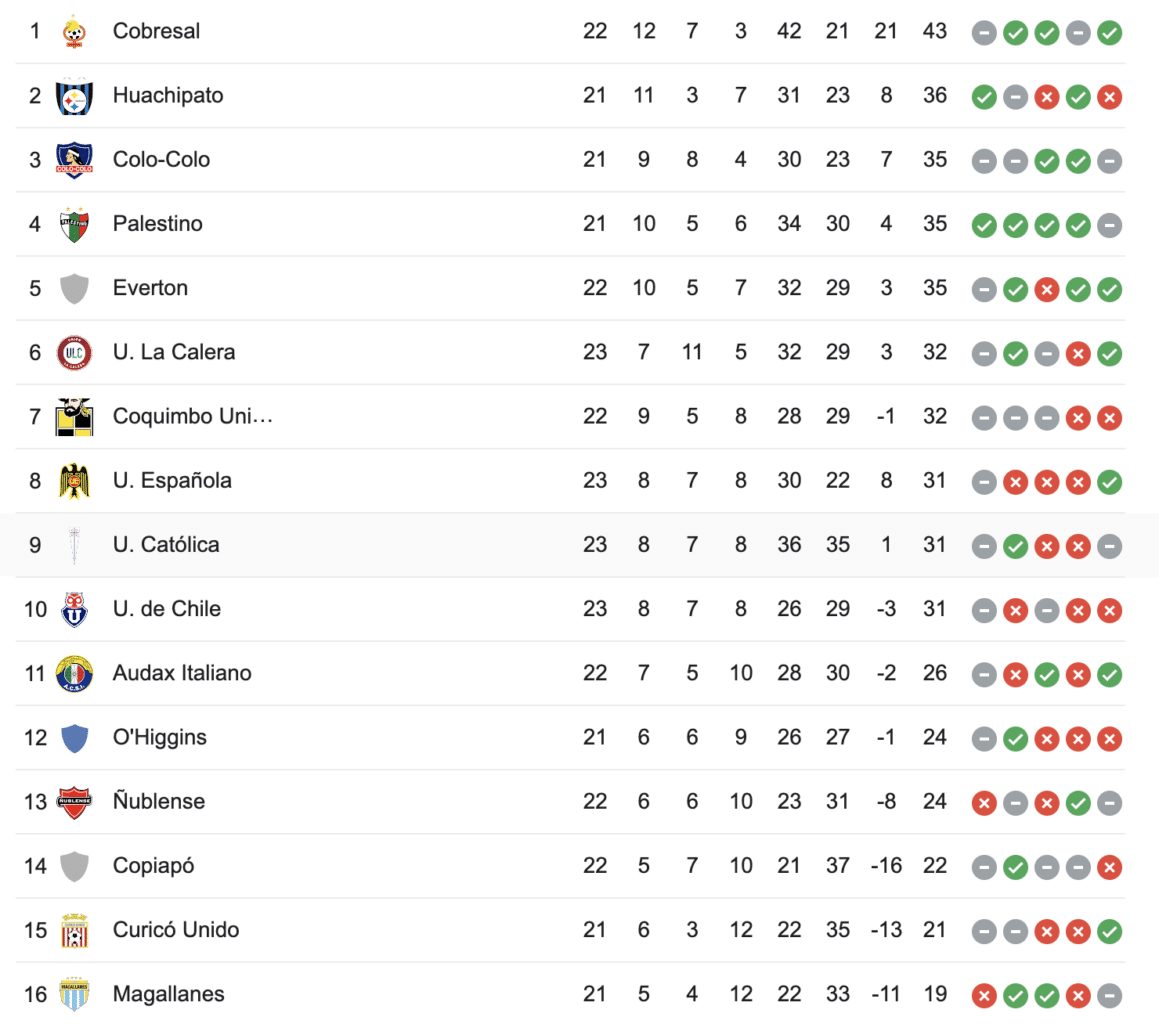This screenshot has height=1024, width=1159.
Task: Click Cobresal's points total of 43
Action: click(934, 31)
